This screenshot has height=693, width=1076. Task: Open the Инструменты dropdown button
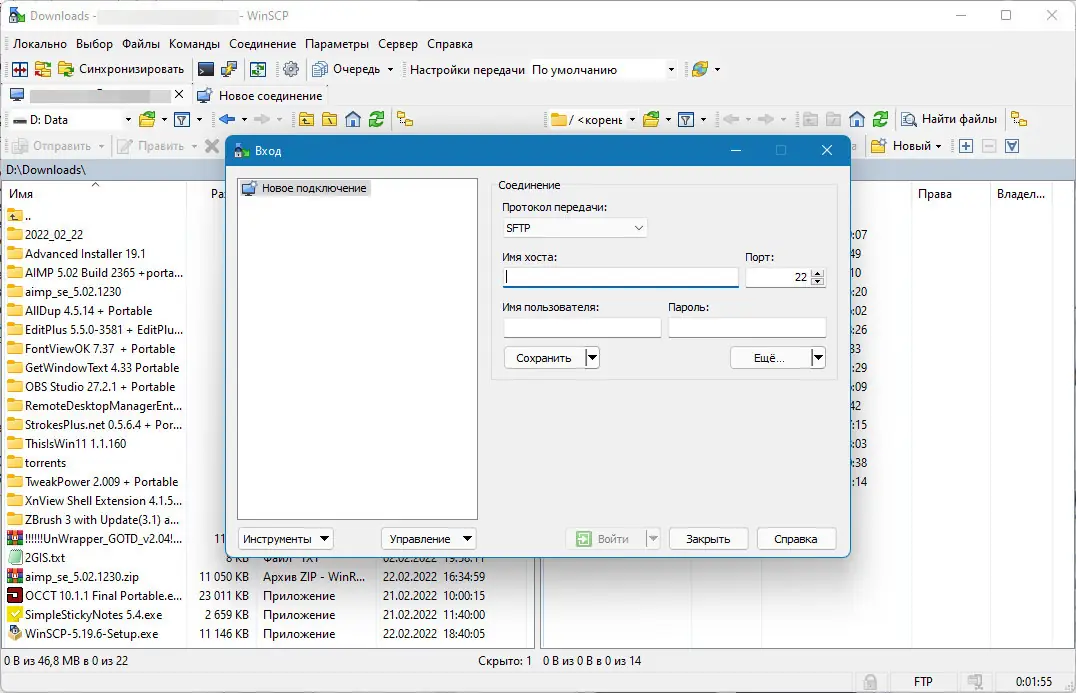tap(285, 539)
